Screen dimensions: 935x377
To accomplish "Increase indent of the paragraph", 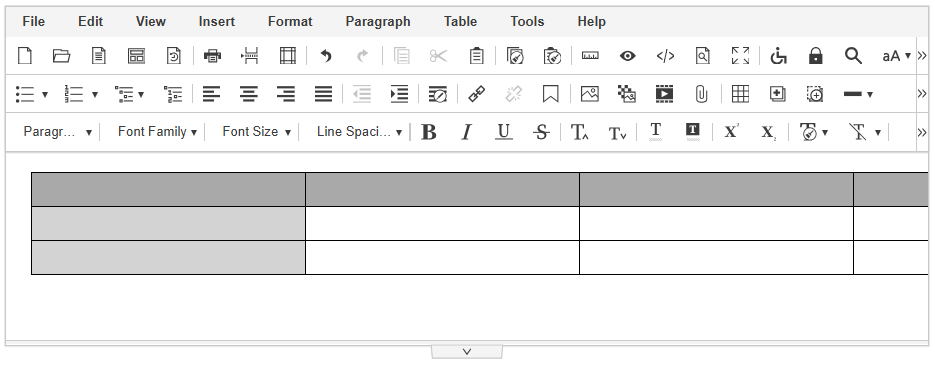I will (399, 94).
